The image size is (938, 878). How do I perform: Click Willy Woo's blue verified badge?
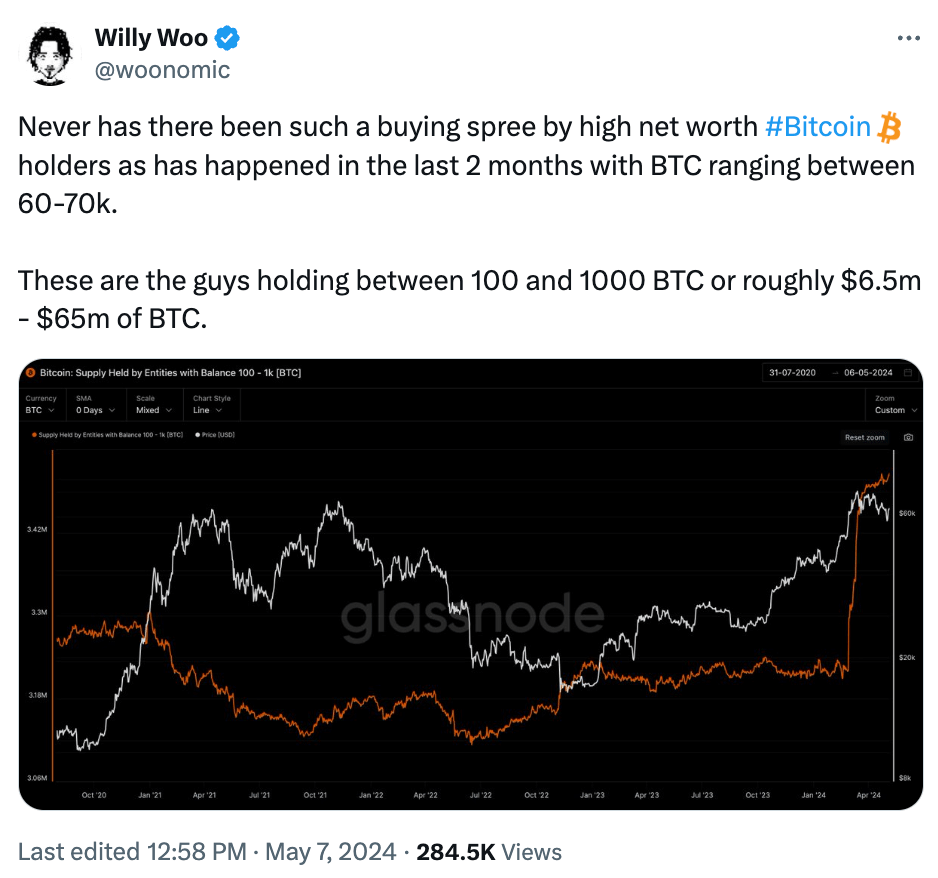(x=229, y=37)
